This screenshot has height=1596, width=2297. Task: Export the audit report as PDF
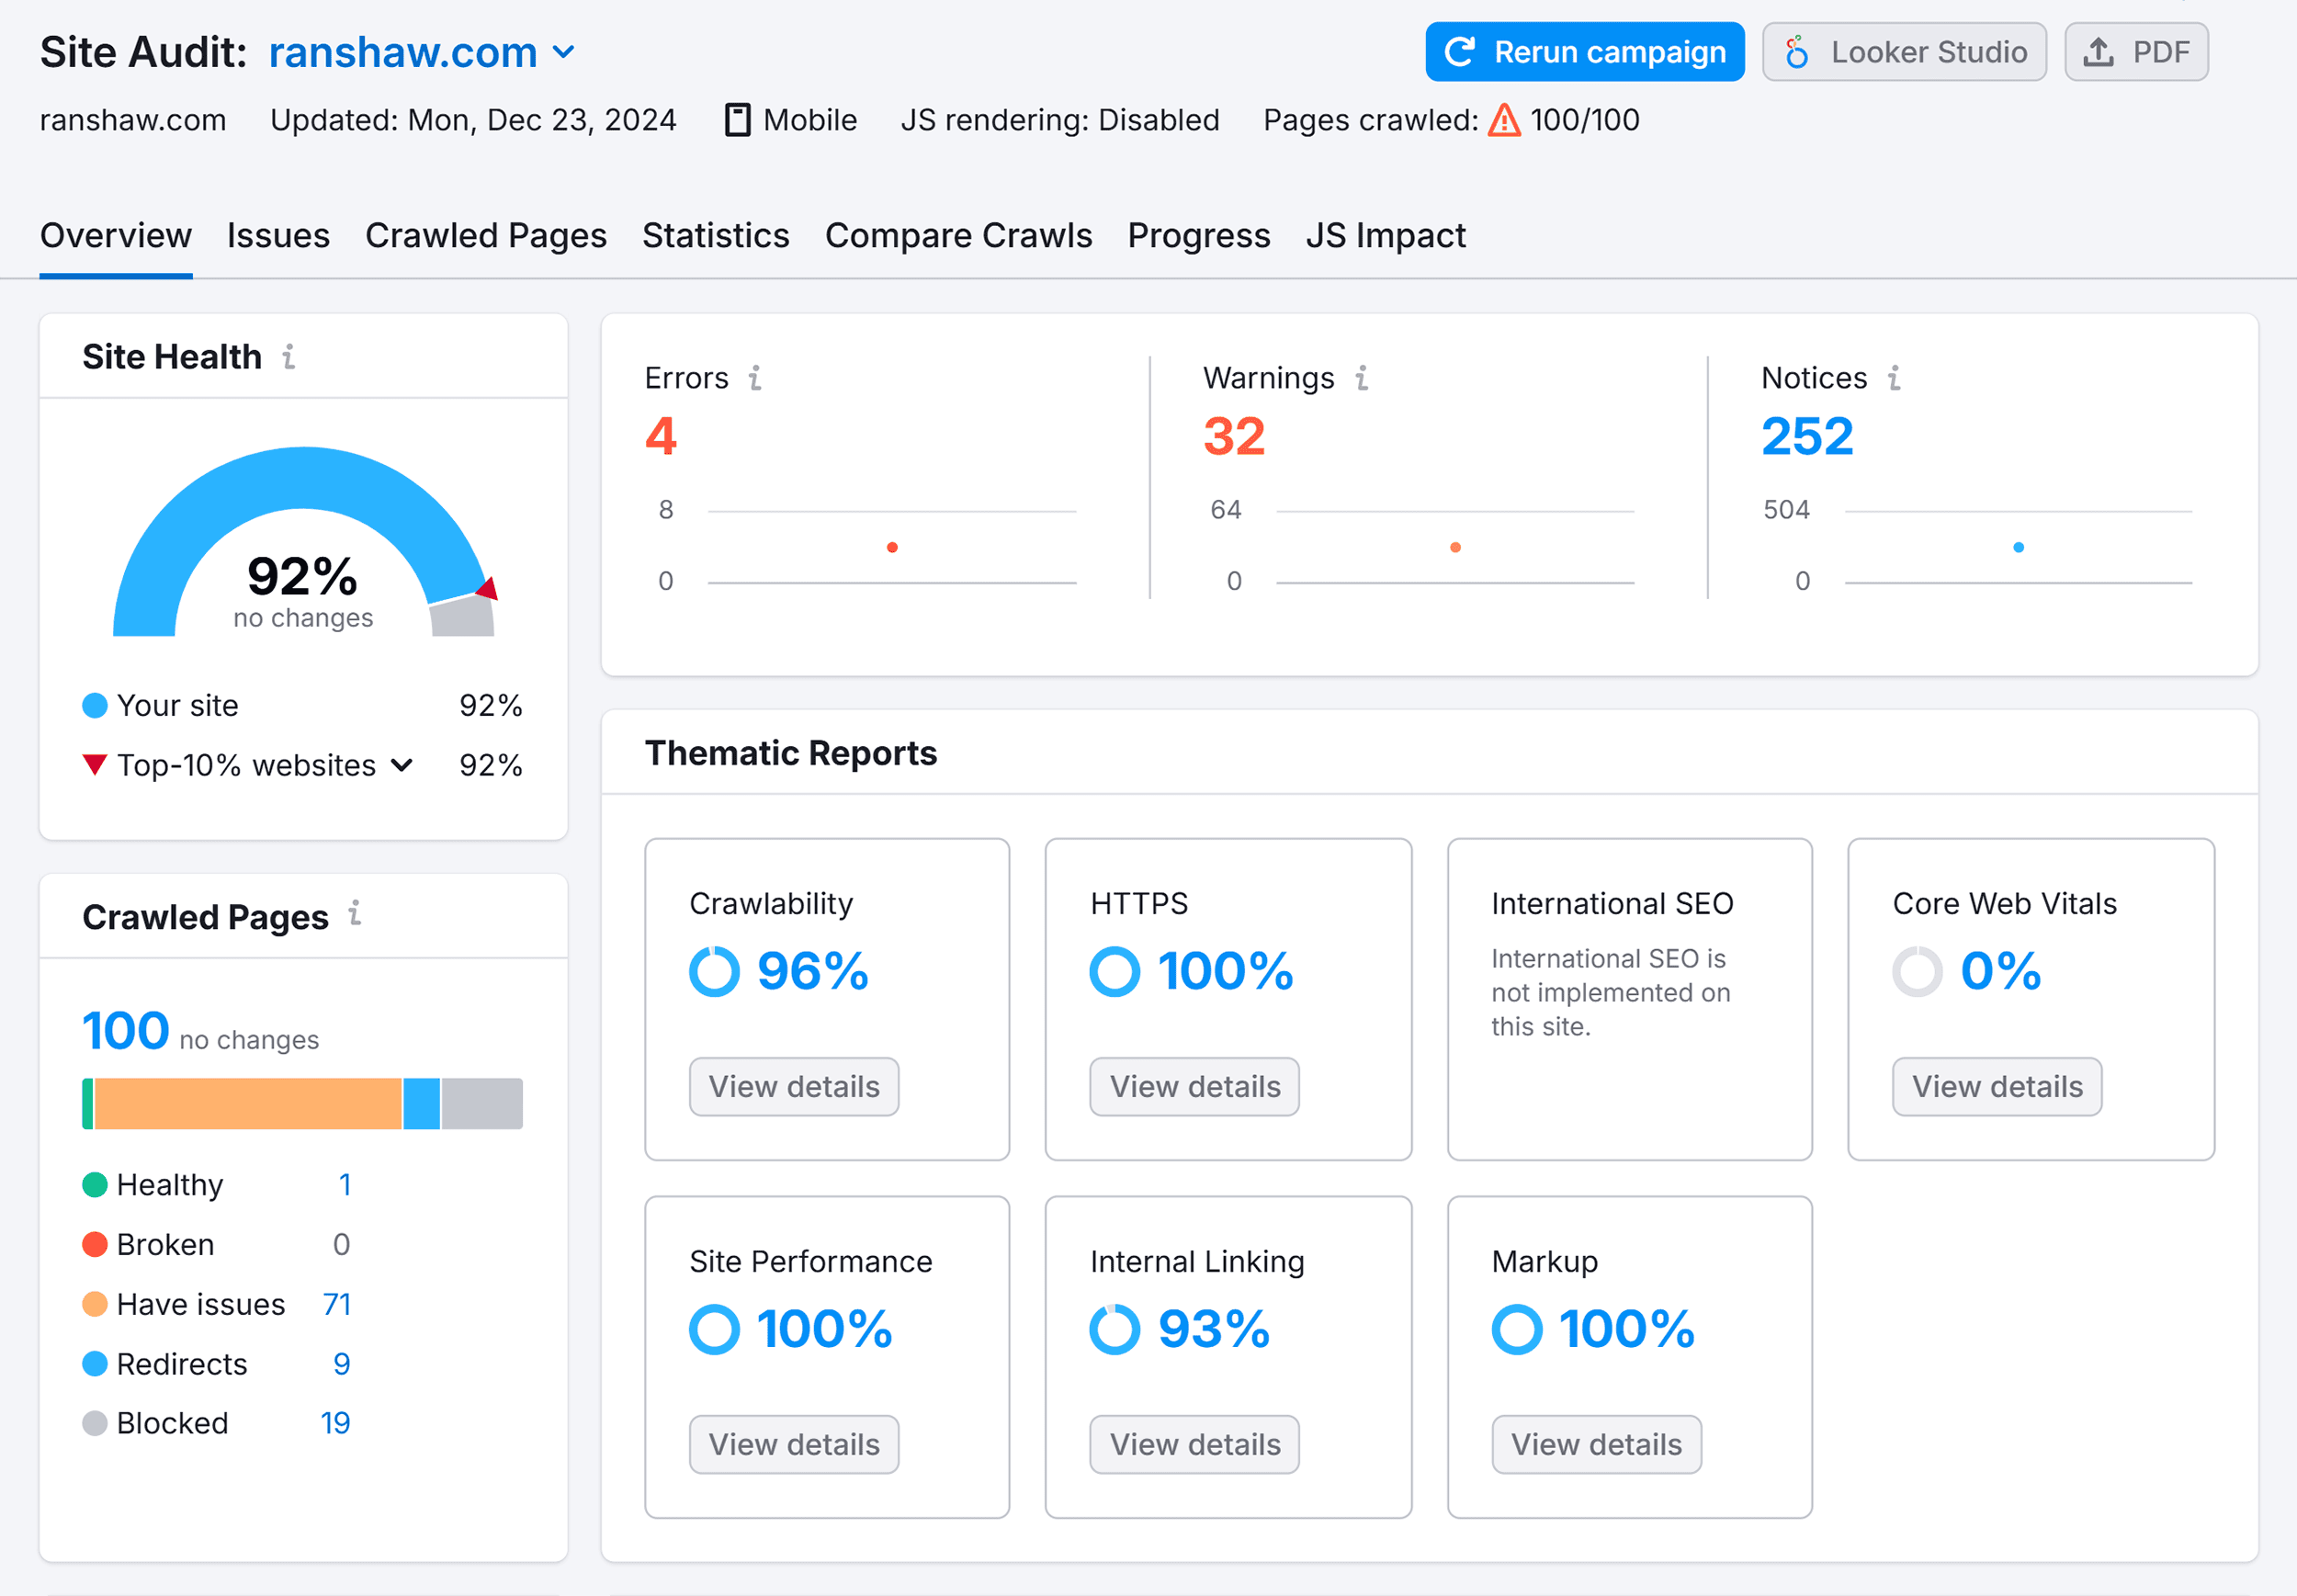tap(2136, 51)
